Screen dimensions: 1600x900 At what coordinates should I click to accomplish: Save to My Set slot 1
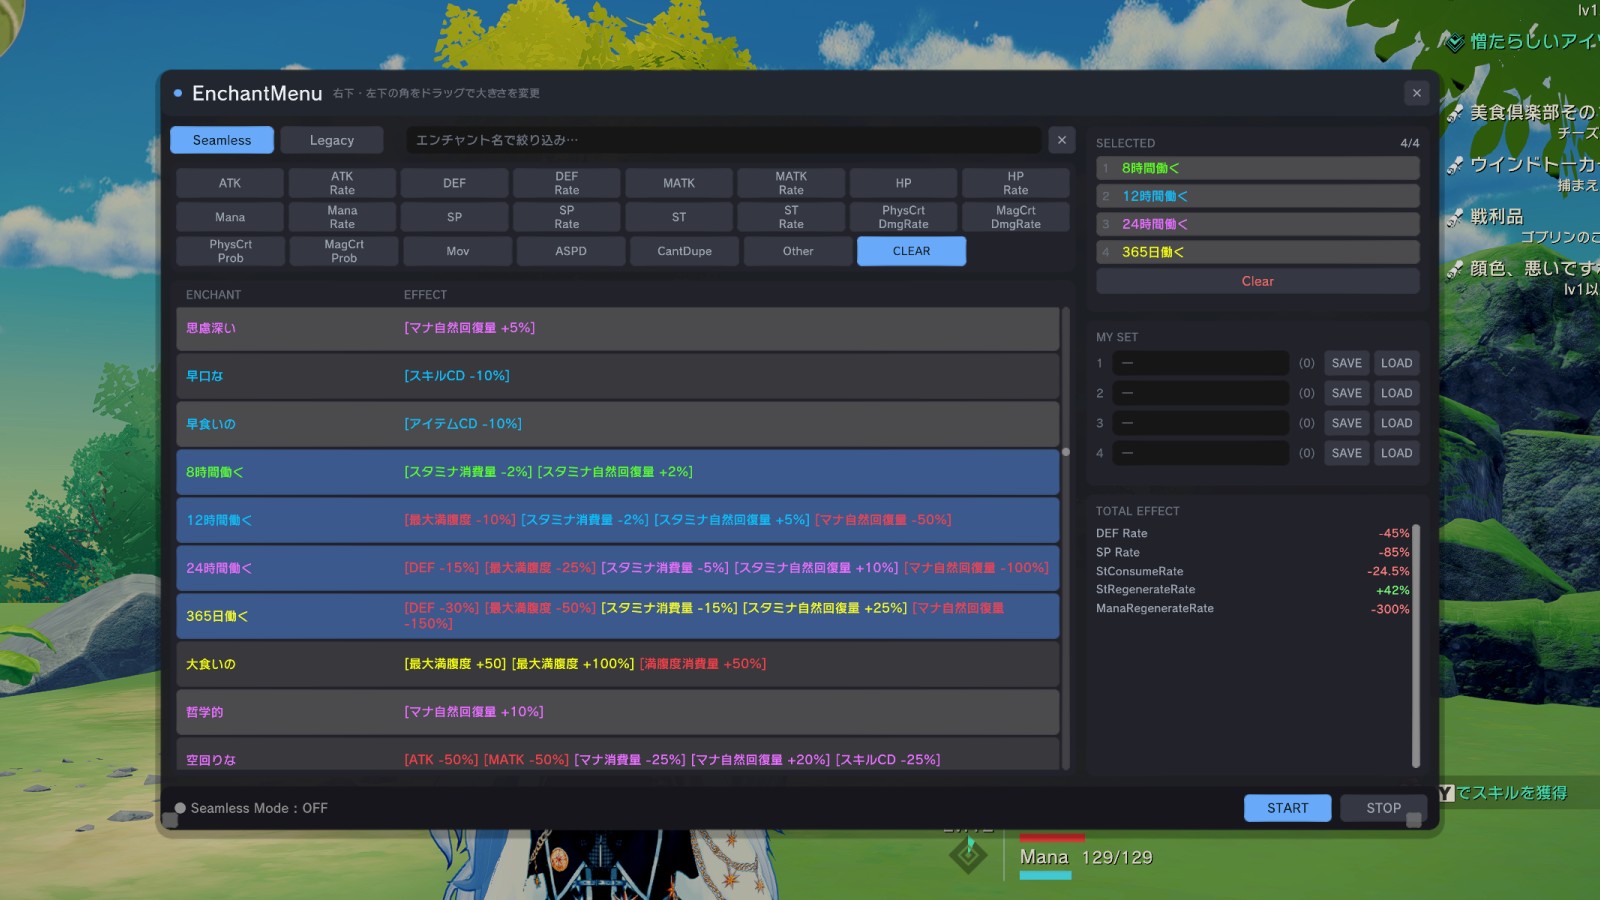point(1346,363)
